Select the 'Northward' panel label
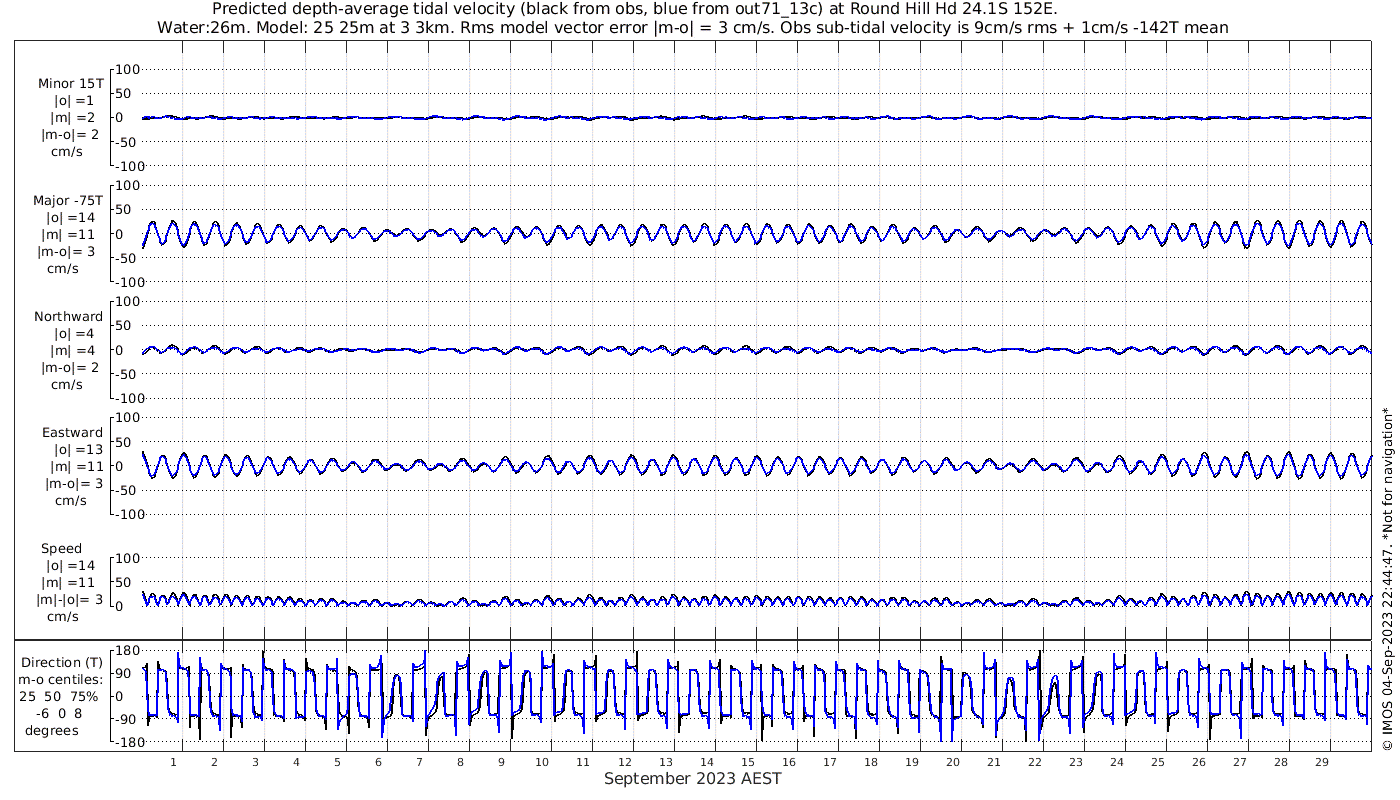 [x=68, y=316]
